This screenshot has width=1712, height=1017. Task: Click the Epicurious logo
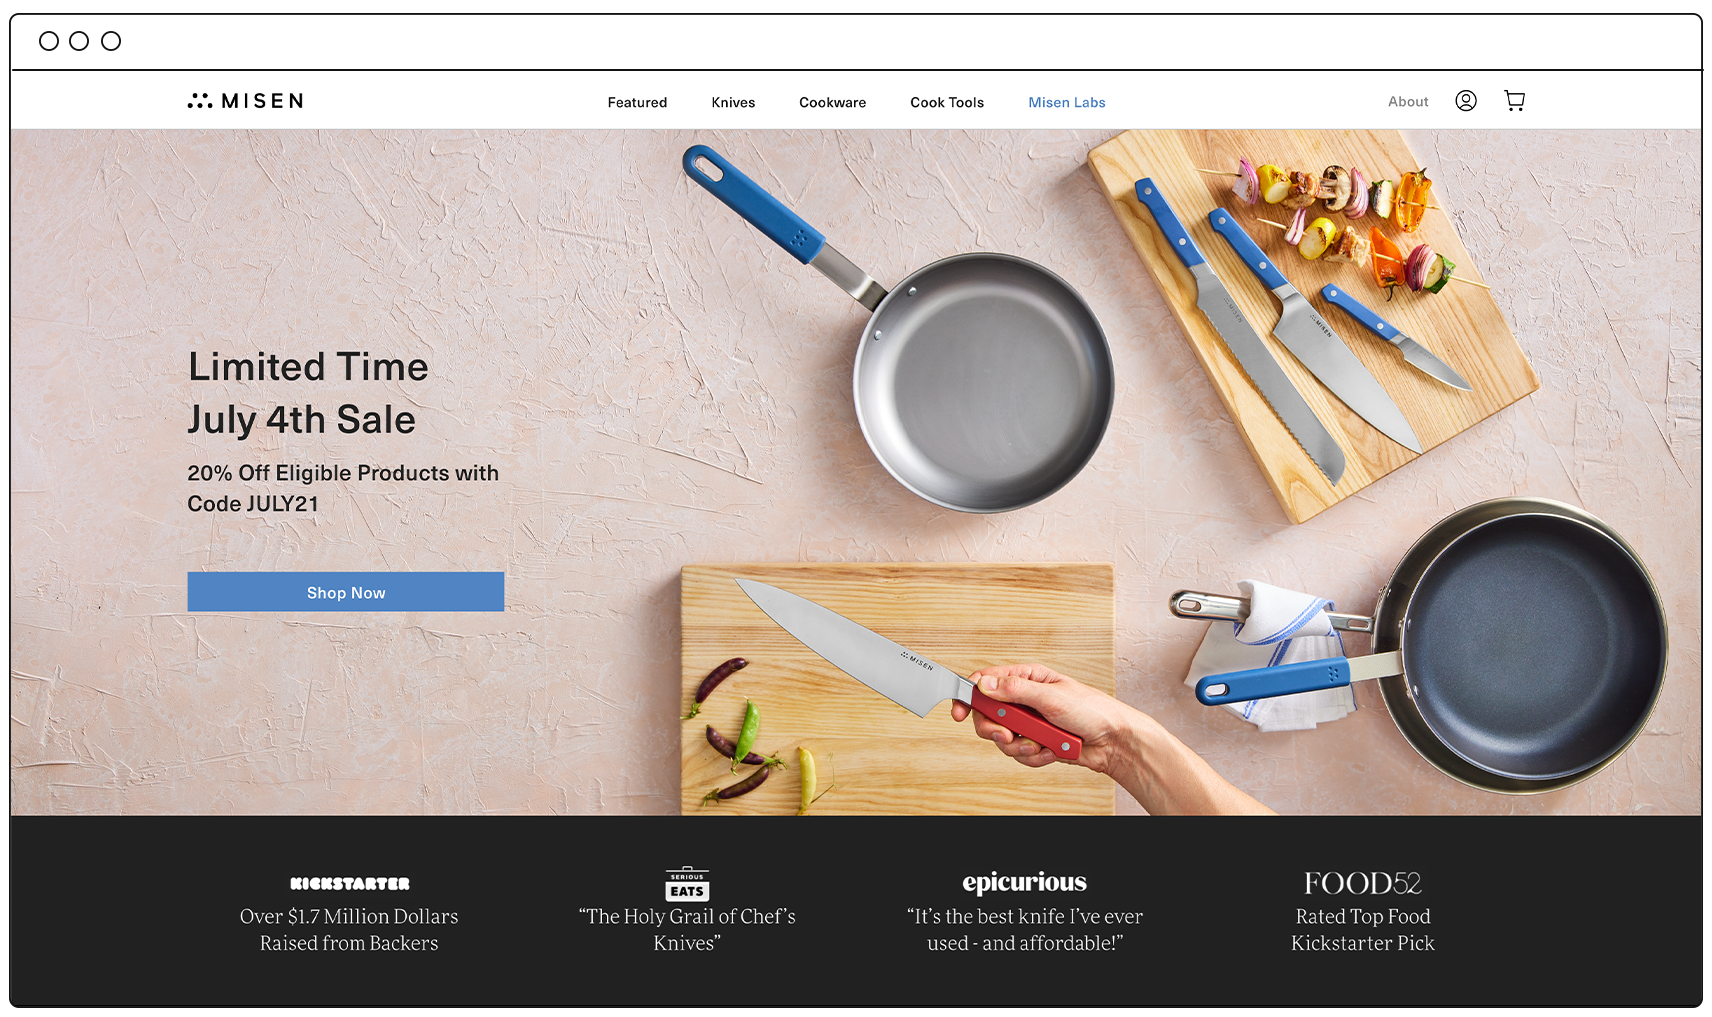click(x=1025, y=882)
